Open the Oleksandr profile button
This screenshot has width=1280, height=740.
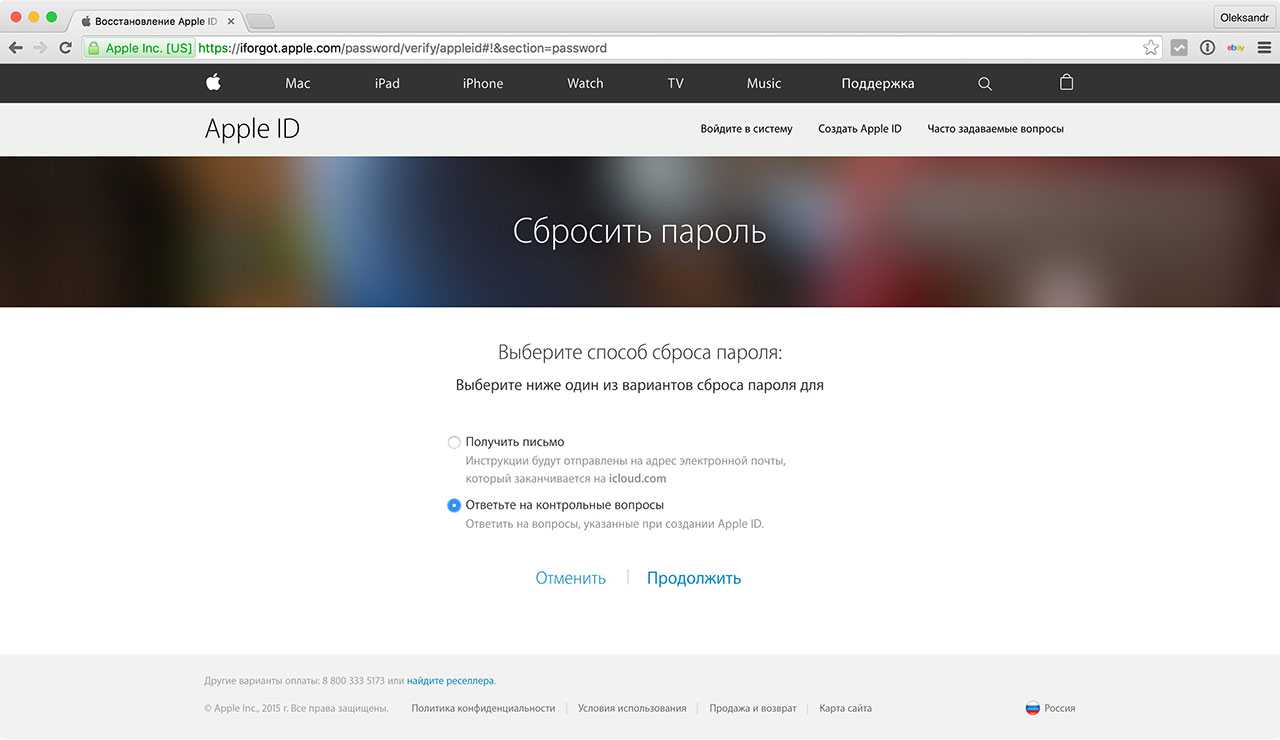(x=1243, y=17)
